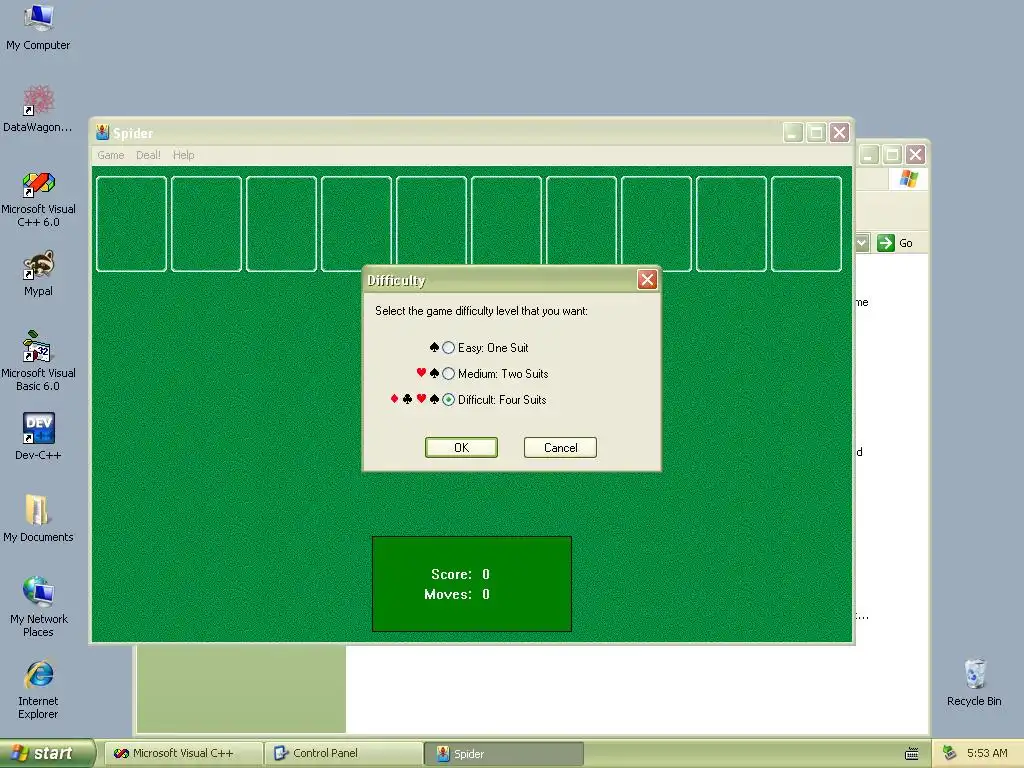The image size is (1024, 768).
Task: Close the Difficulty dialog with the red X
Action: point(647,280)
